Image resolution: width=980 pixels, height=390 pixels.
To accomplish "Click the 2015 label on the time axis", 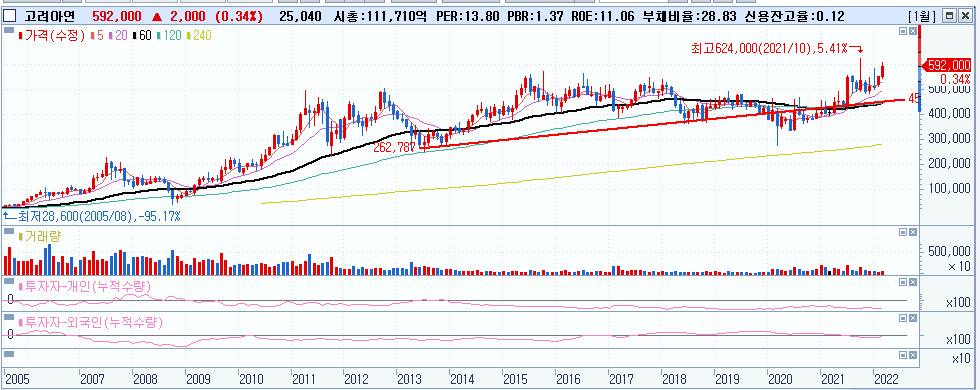I will [x=516, y=379].
